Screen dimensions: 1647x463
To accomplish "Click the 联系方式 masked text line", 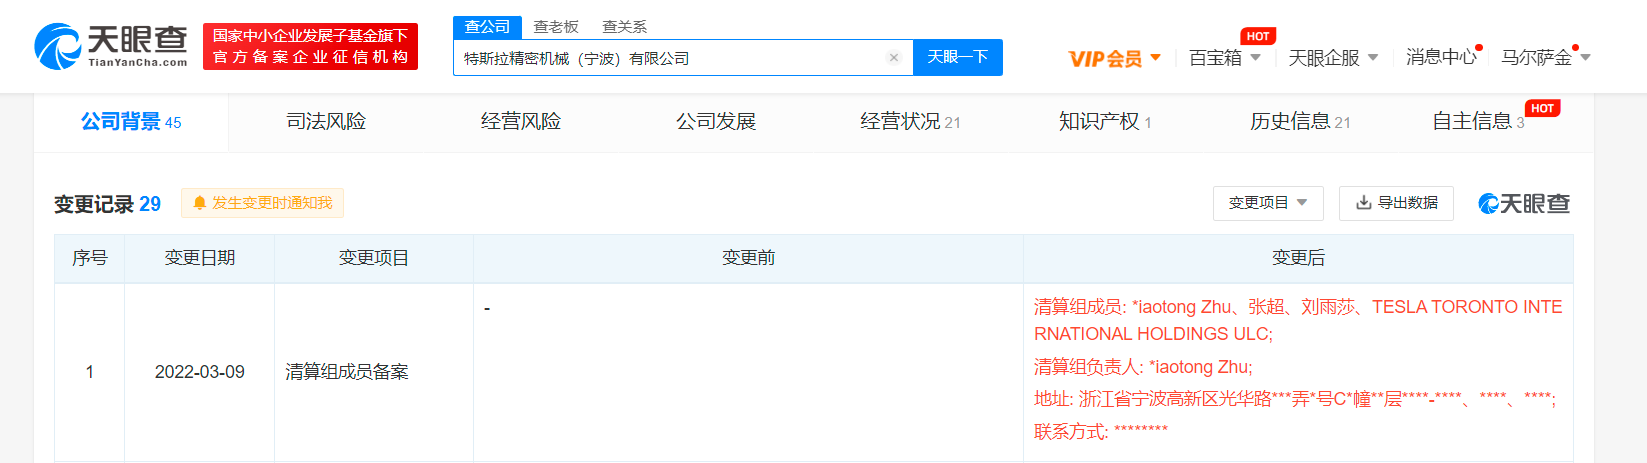I will click(1101, 432).
